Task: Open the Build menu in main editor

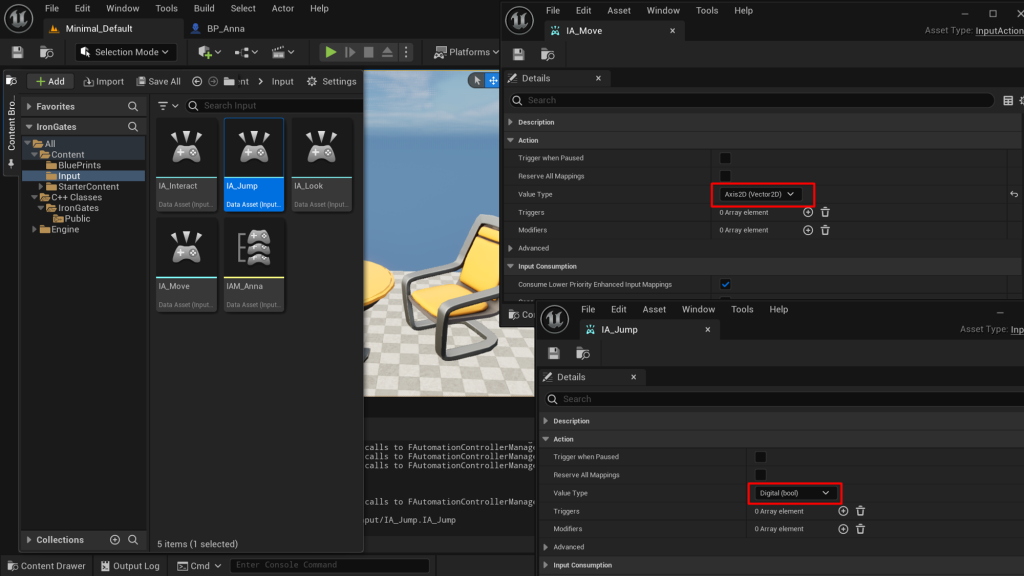Action: (x=204, y=8)
